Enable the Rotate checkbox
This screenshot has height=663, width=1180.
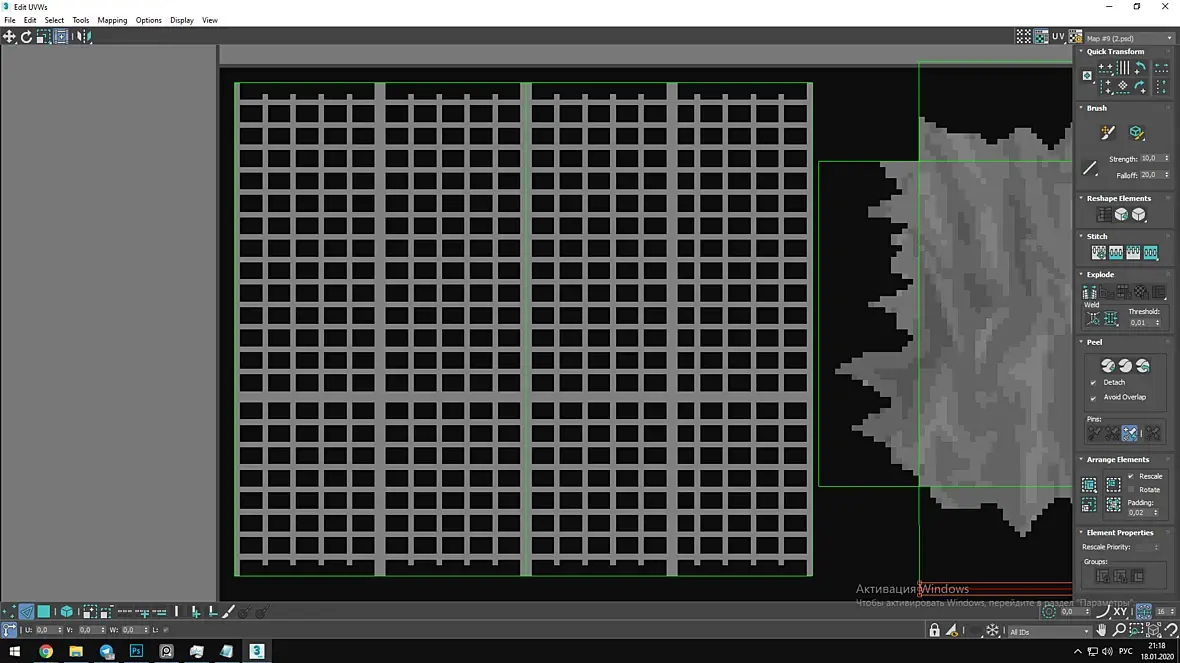coord(1131,490)
